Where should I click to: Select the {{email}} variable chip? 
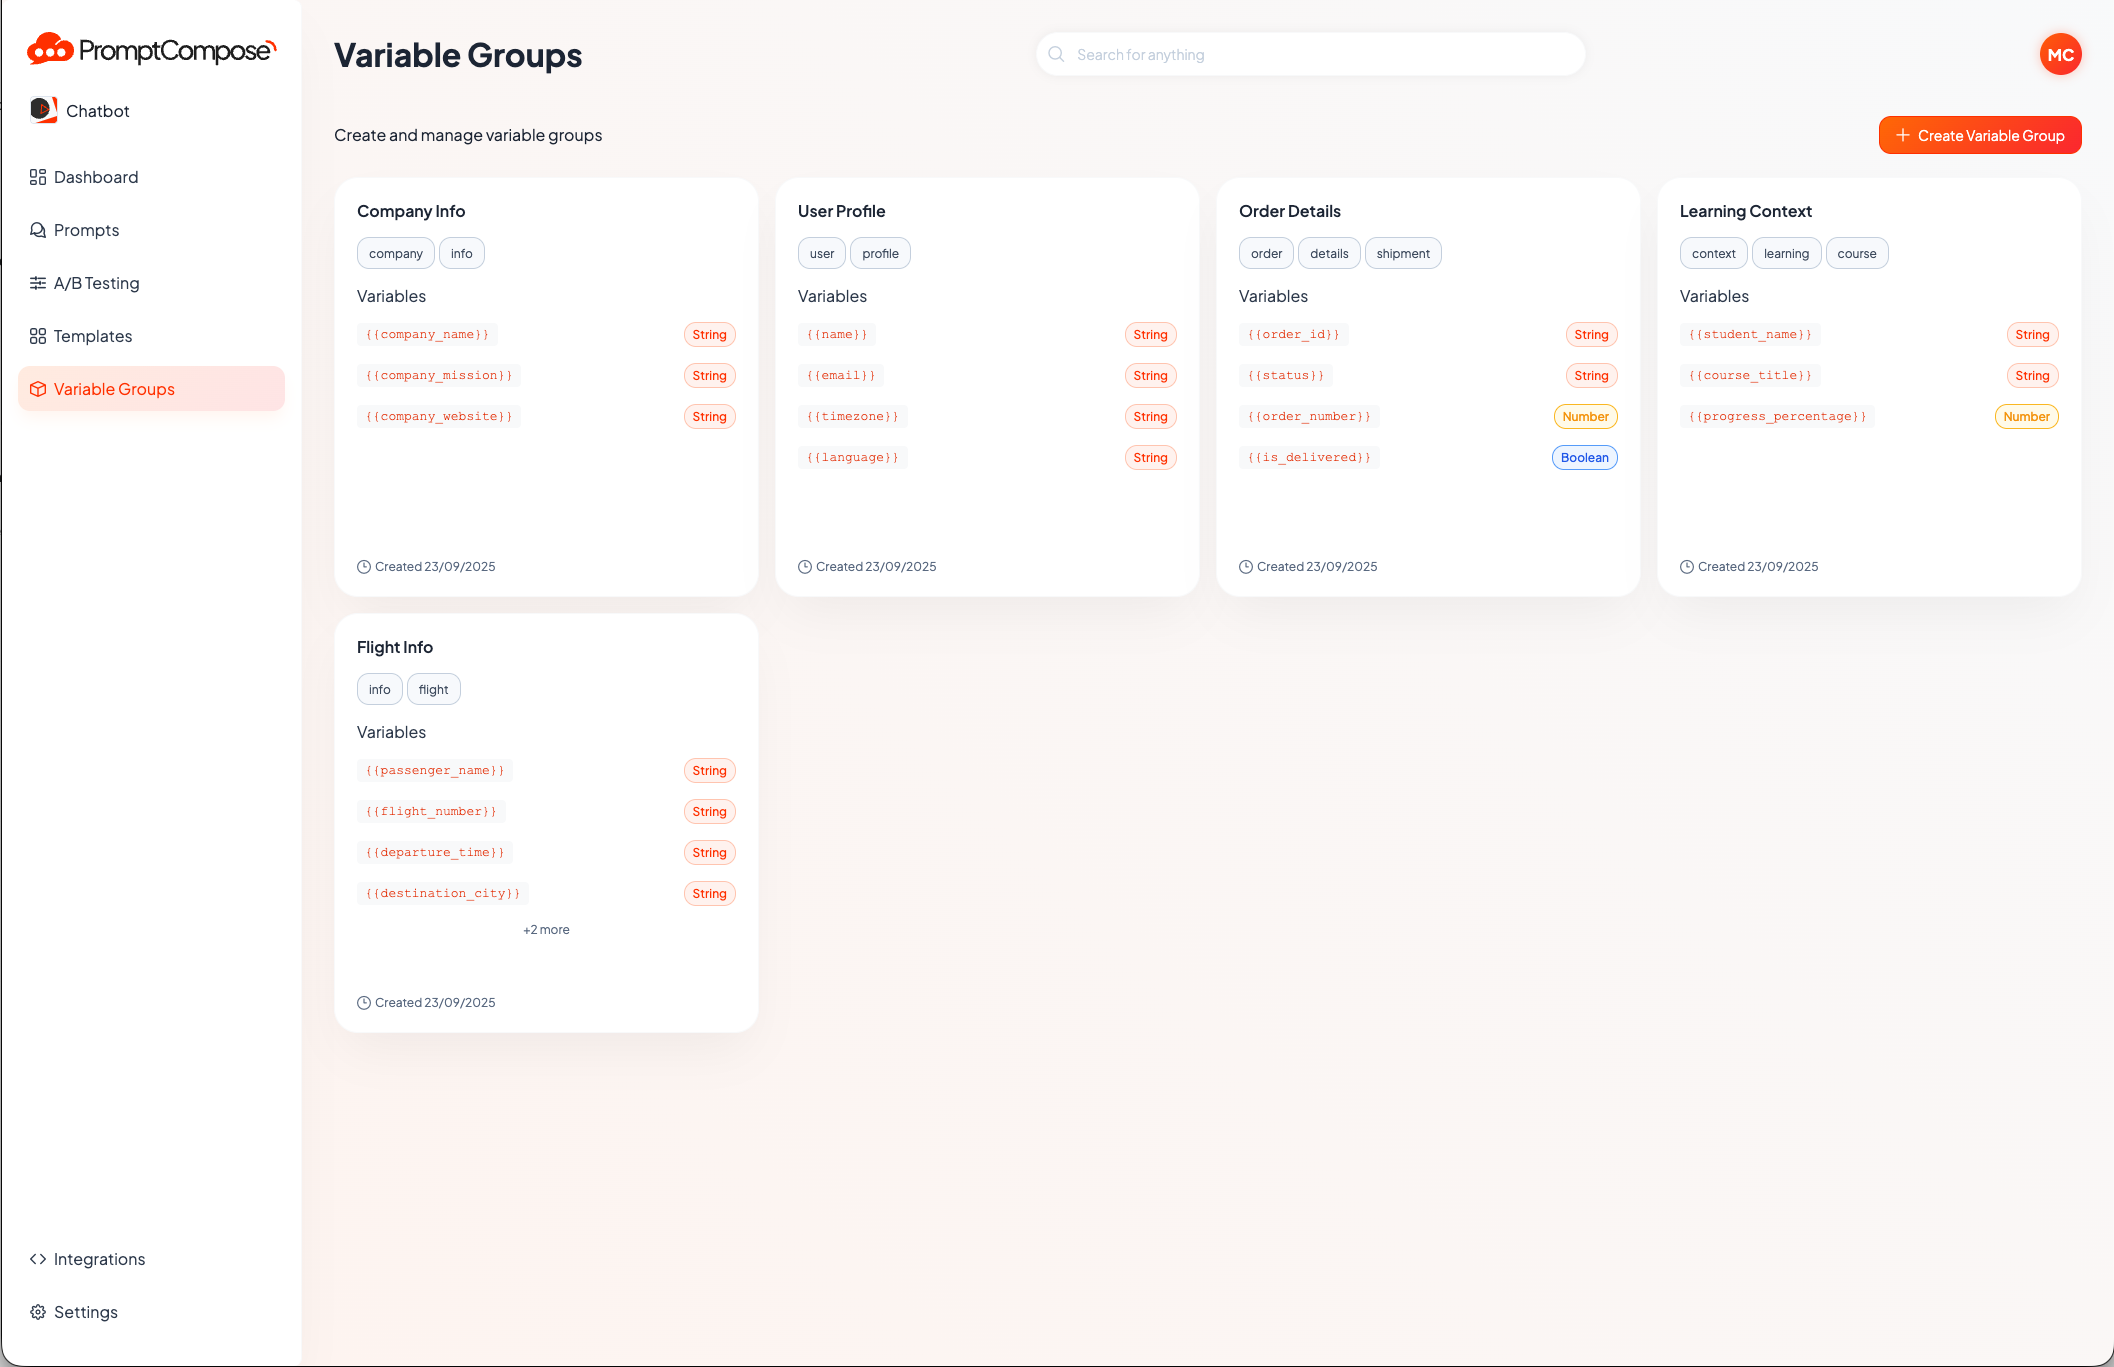(x=841, y=375)
